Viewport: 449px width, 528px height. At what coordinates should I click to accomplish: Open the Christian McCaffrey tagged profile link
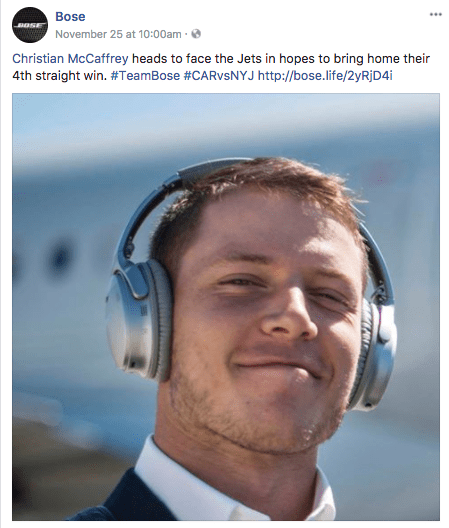(x=70, y=59)
